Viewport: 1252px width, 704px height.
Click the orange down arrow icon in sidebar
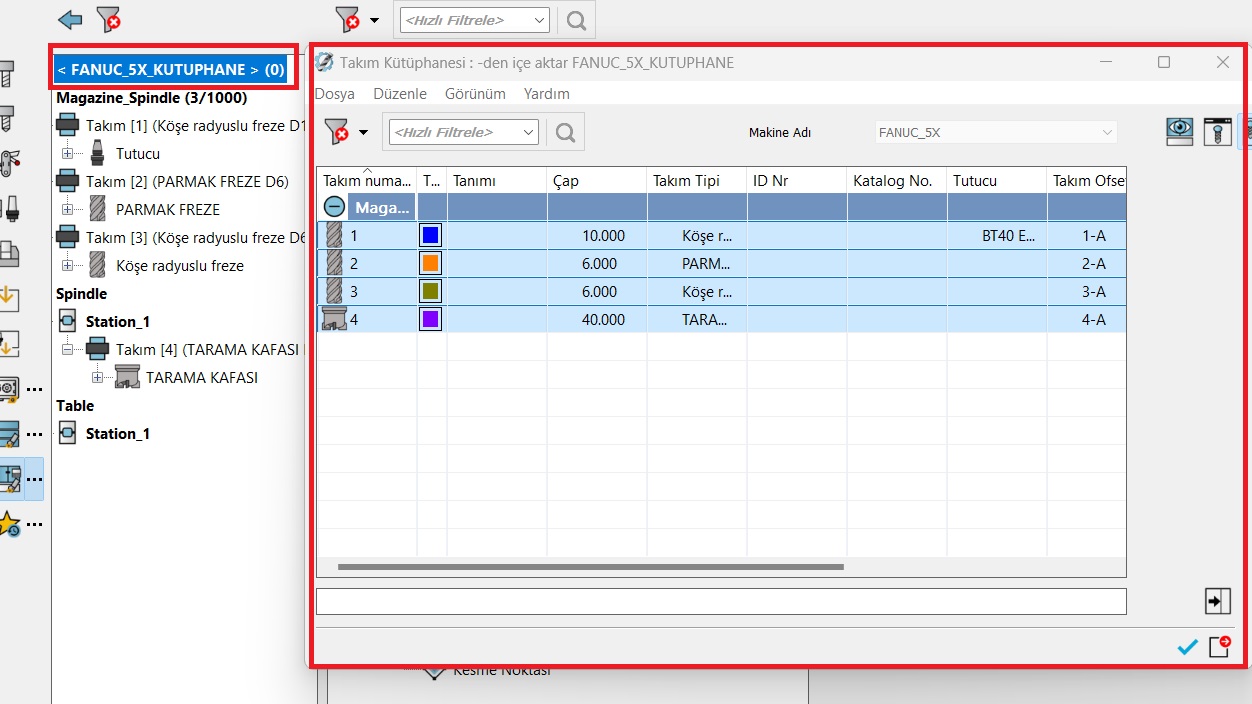pos(8,298)
